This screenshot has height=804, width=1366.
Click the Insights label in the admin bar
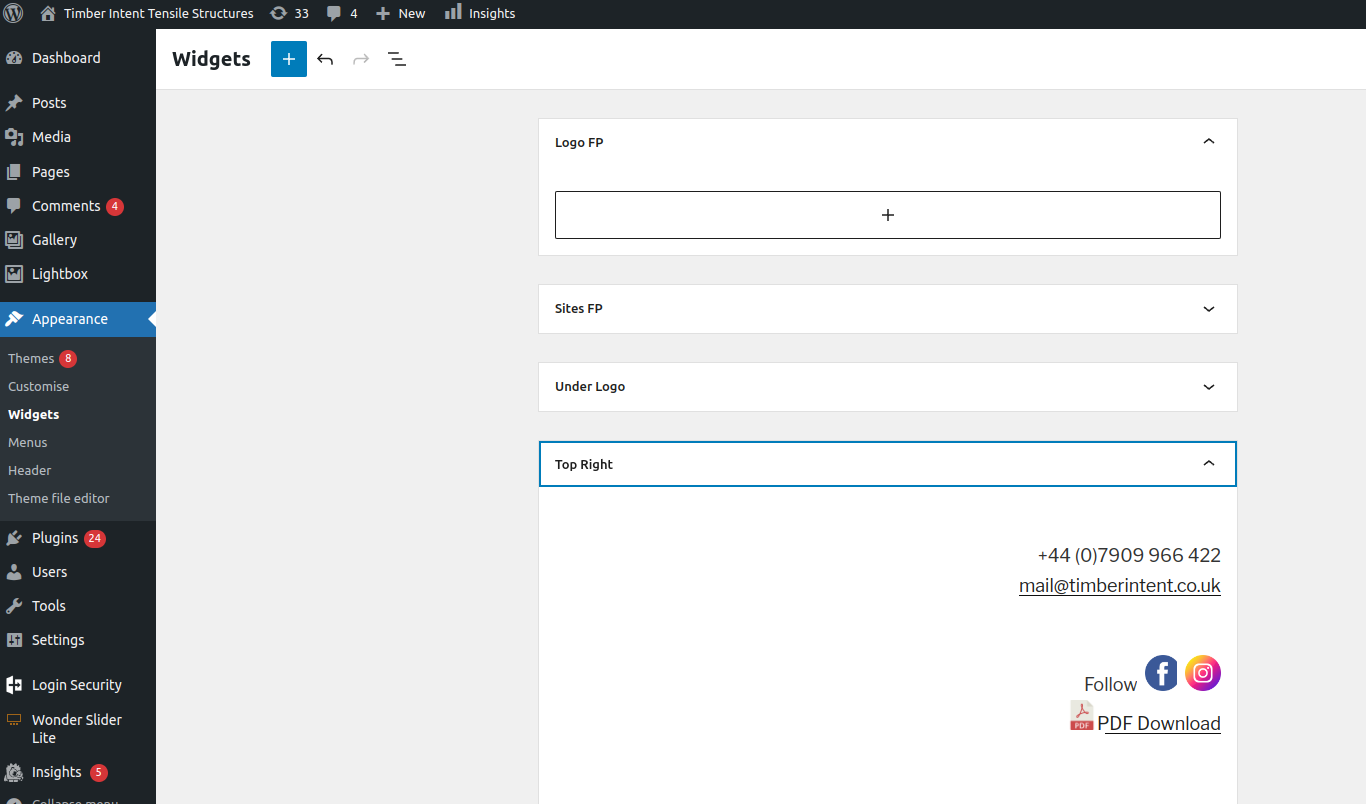(x=492, y=13)
